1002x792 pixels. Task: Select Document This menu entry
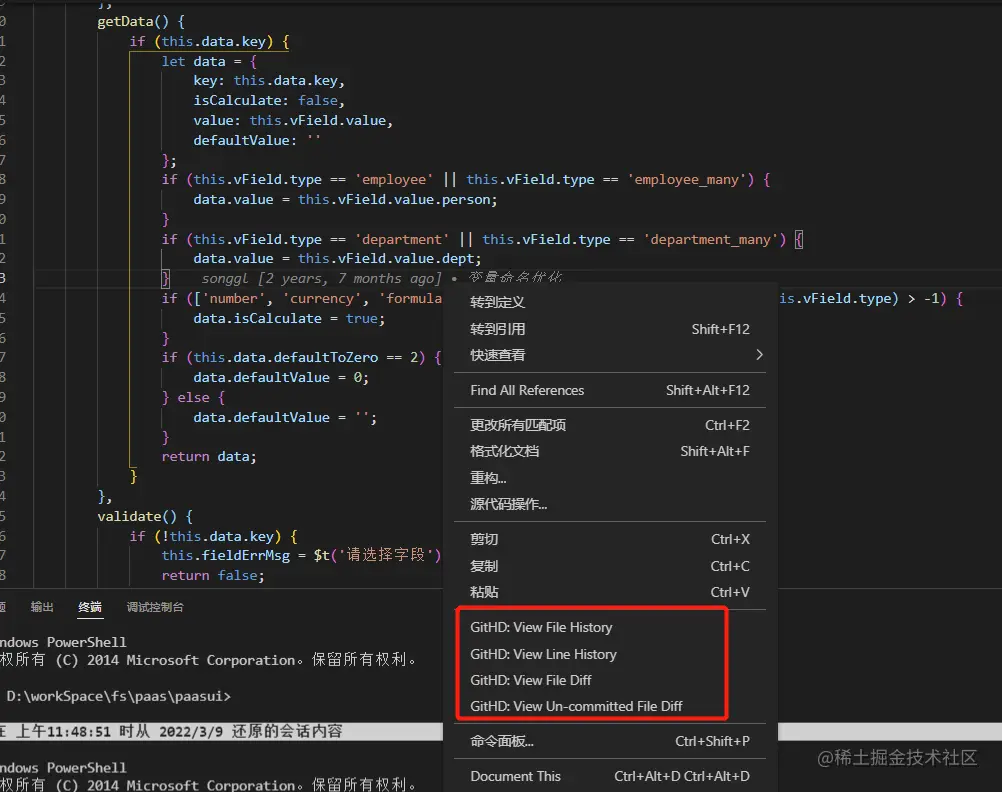(610, 777)
